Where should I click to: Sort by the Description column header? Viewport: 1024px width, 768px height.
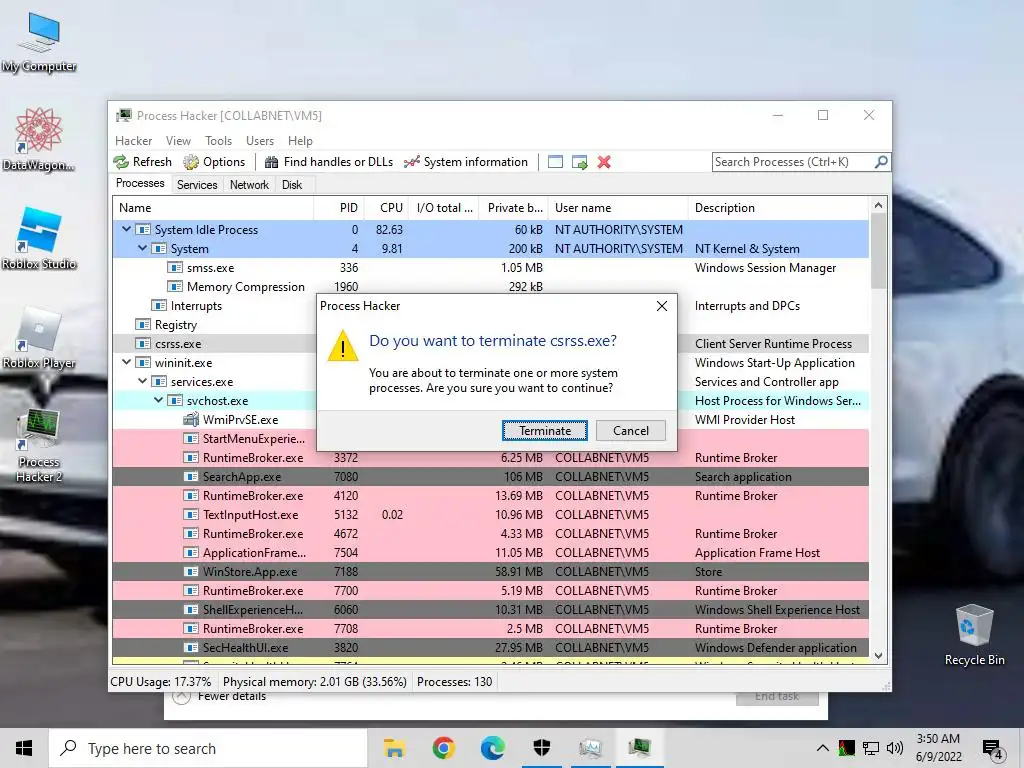(x=778, y=208)
